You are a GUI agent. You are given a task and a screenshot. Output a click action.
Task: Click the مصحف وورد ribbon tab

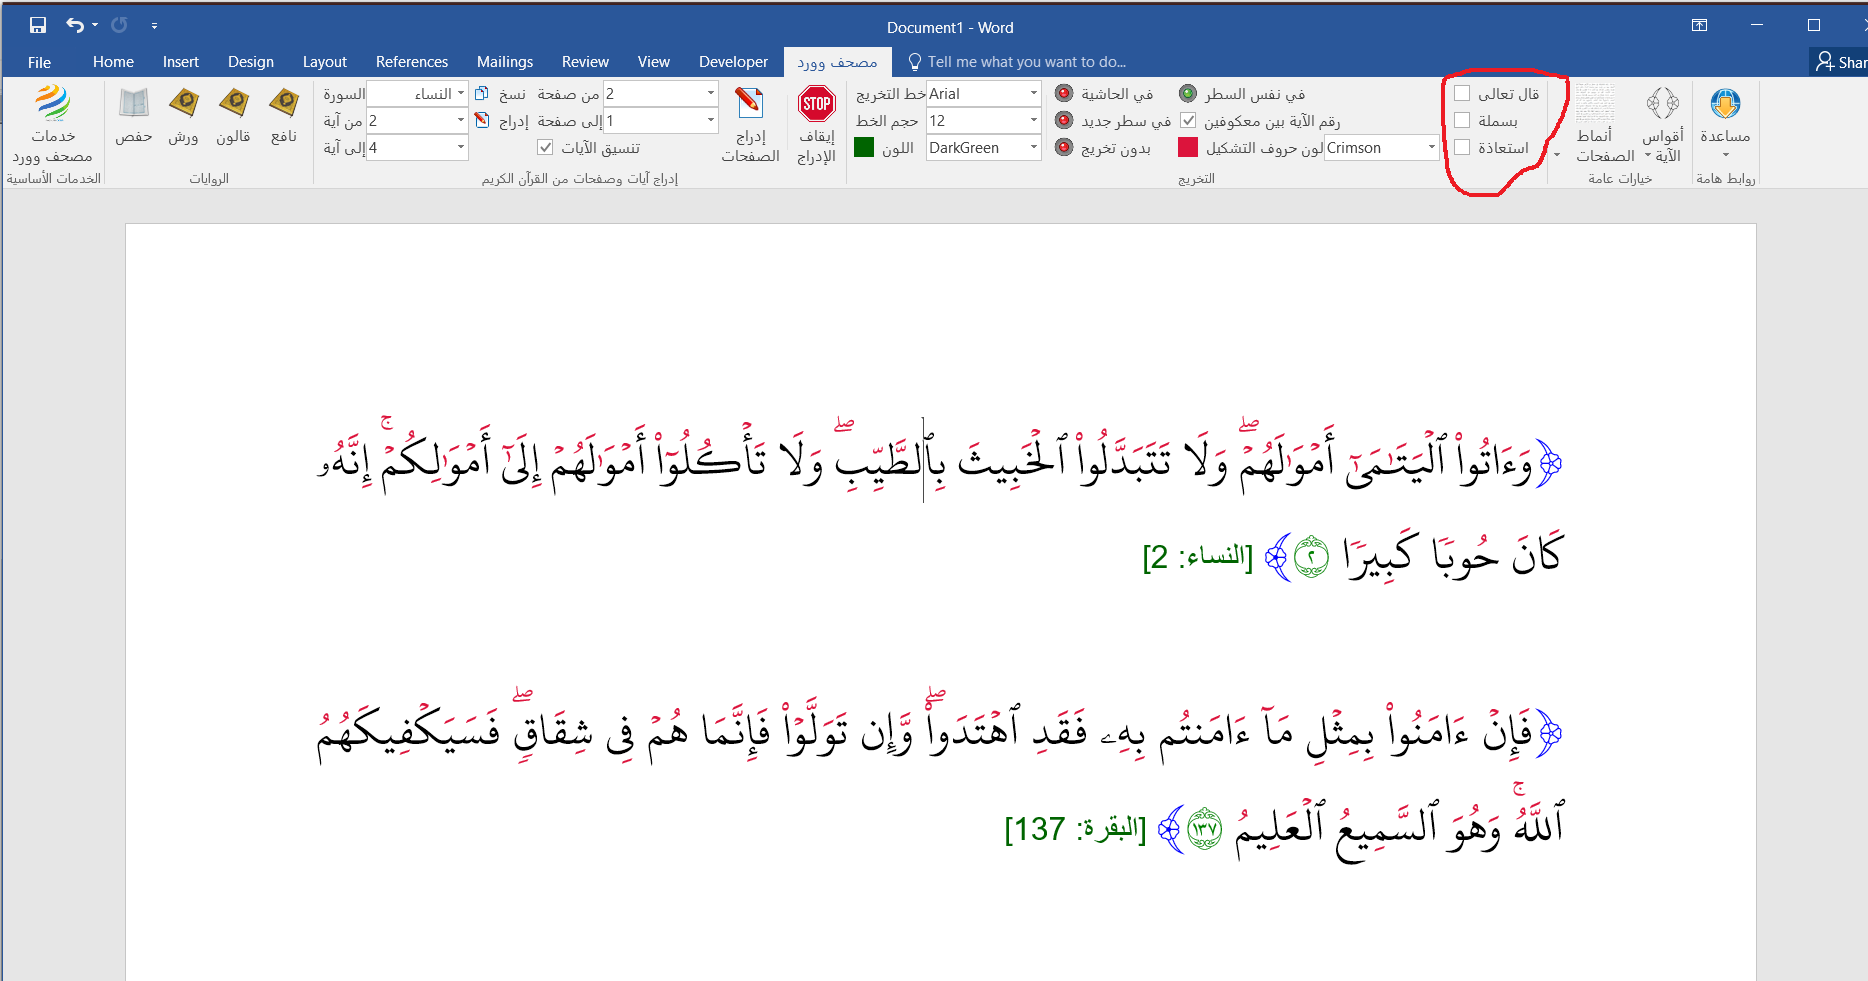(837, 62)
